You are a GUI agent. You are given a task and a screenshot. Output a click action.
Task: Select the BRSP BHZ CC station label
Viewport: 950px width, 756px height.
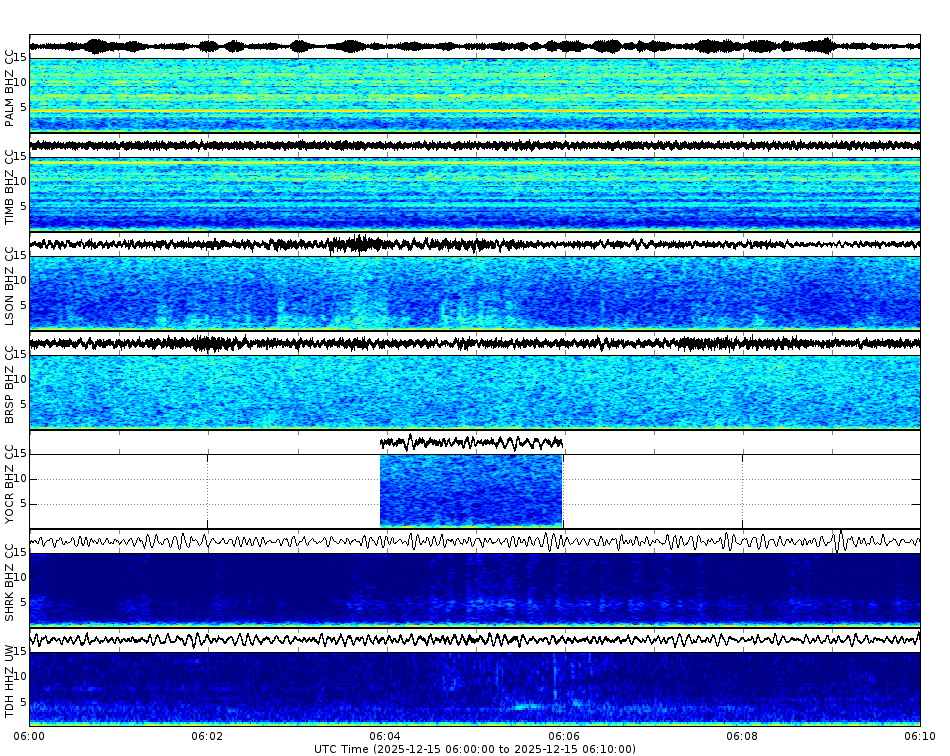point(10,385)
